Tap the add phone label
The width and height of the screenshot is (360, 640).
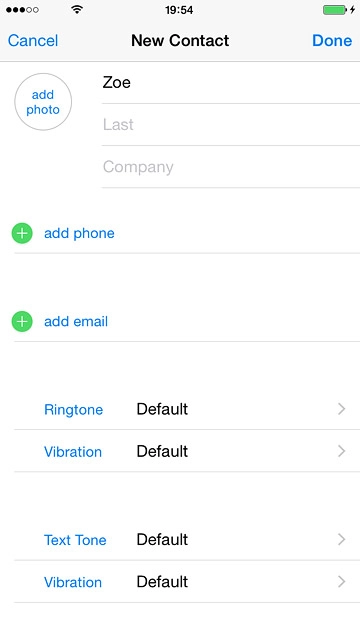79,233
